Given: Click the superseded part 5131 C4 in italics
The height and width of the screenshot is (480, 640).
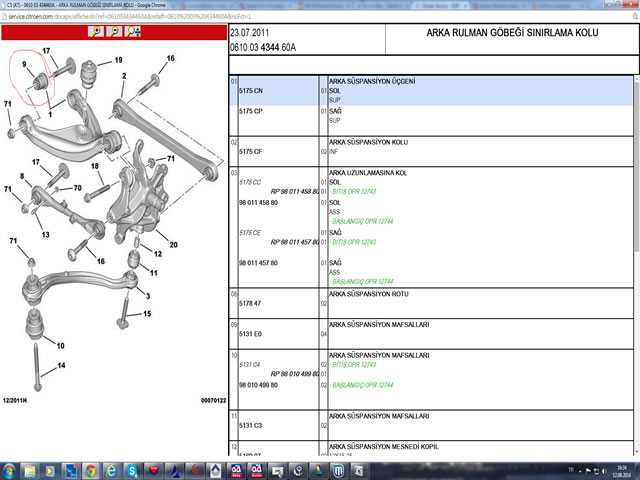Looking at the screenshot, I should pos(249,364).
